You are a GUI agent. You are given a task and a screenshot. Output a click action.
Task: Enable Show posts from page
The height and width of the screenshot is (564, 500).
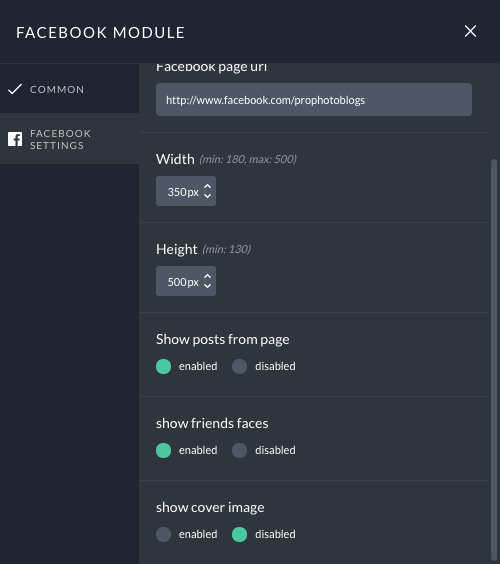pyautogui.click(x=163, y=367)
